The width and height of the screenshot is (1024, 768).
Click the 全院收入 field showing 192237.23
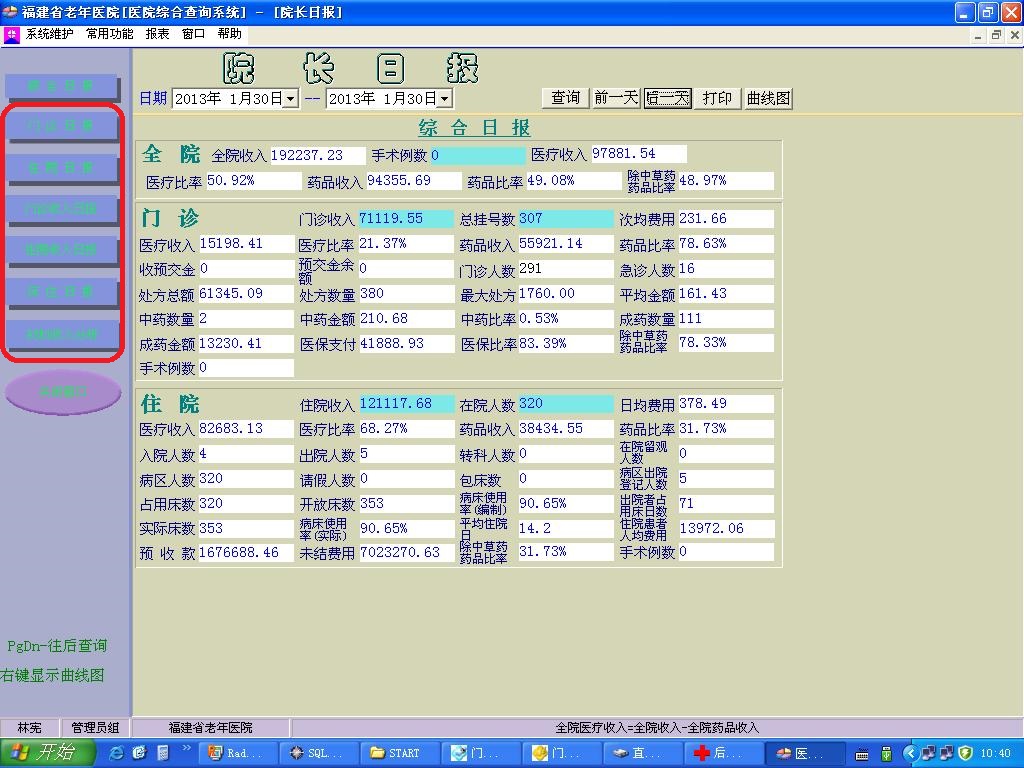[317, 155]
